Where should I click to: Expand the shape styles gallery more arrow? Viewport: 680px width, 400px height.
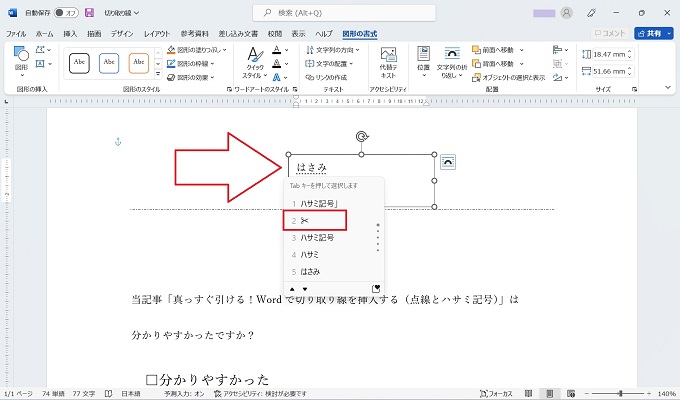tap(158, 75)
